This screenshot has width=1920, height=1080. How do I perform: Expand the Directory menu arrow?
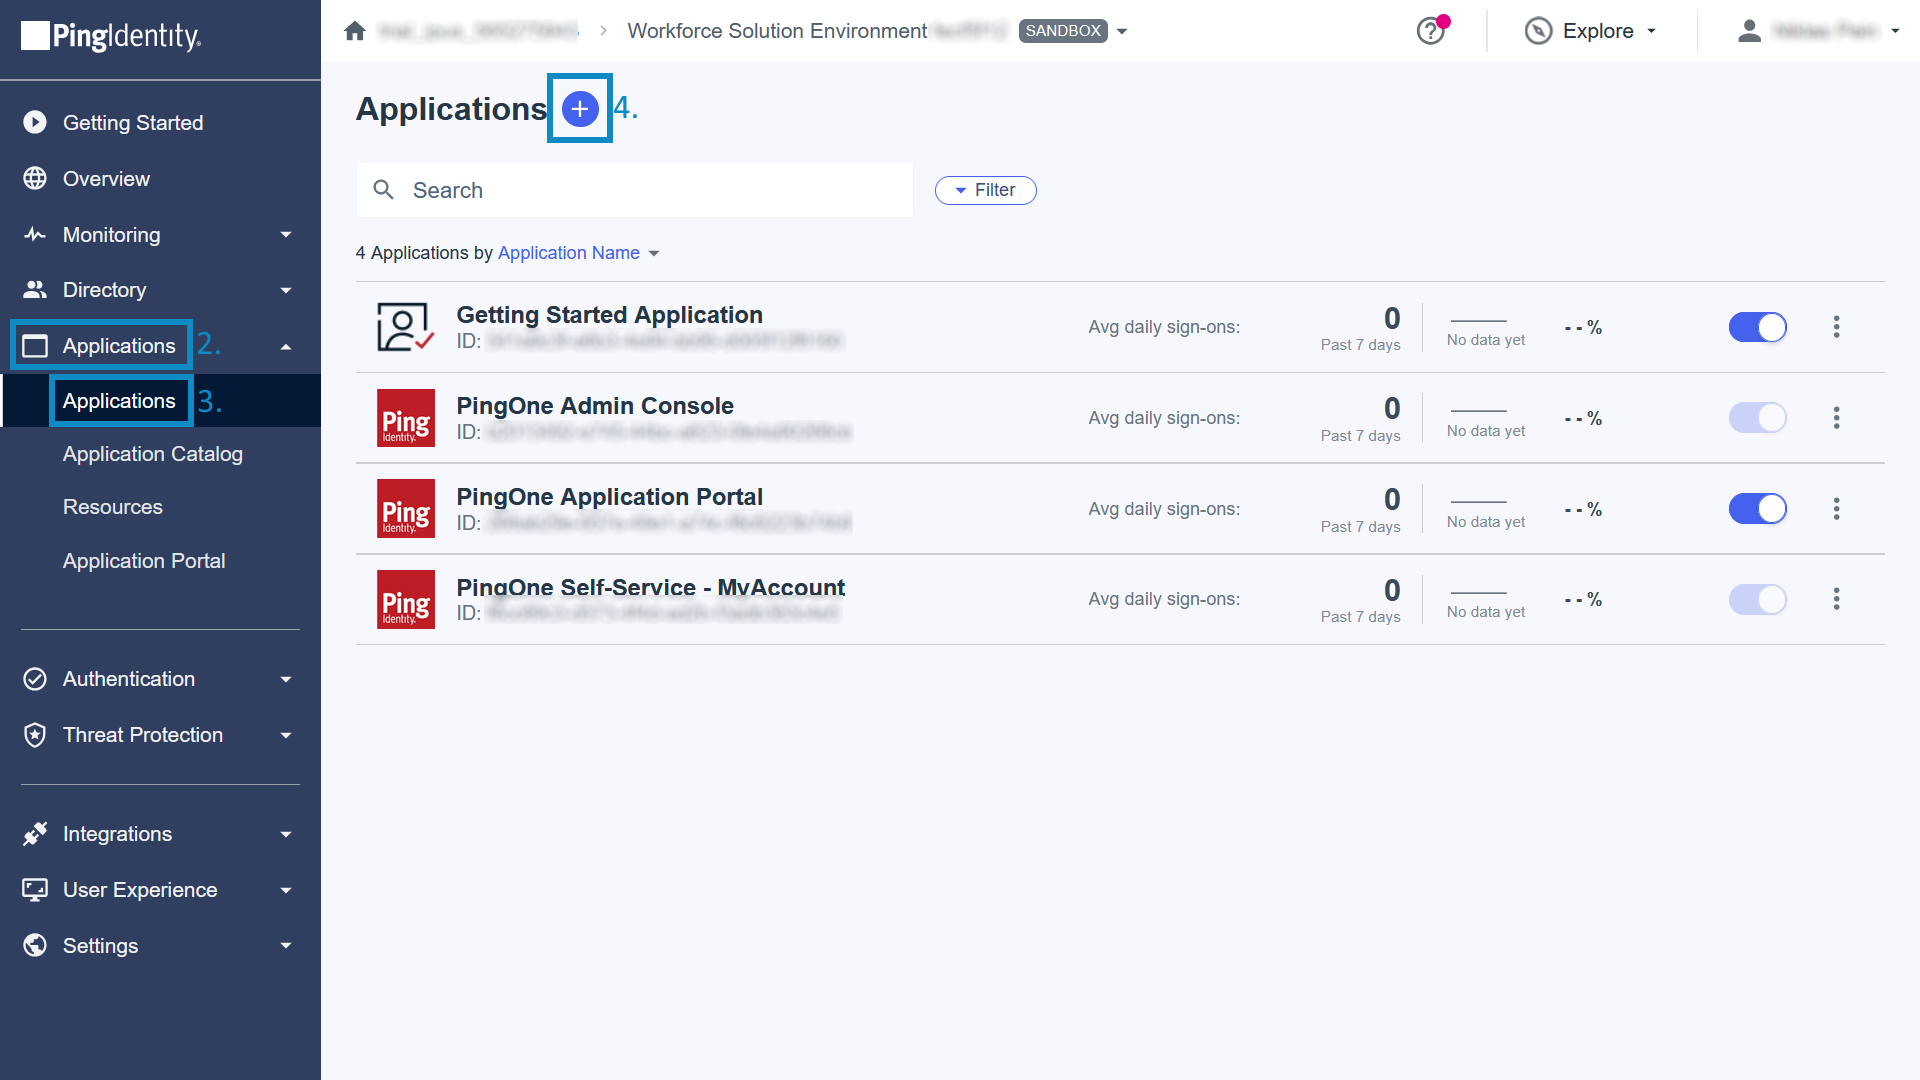tap(286, 290)
